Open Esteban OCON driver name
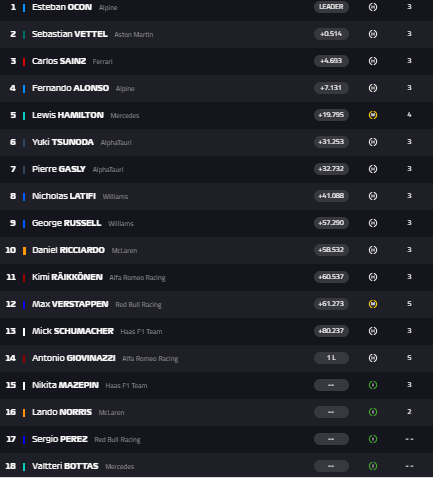The width and height of the screenshot is (433, 479). point(62,7)
